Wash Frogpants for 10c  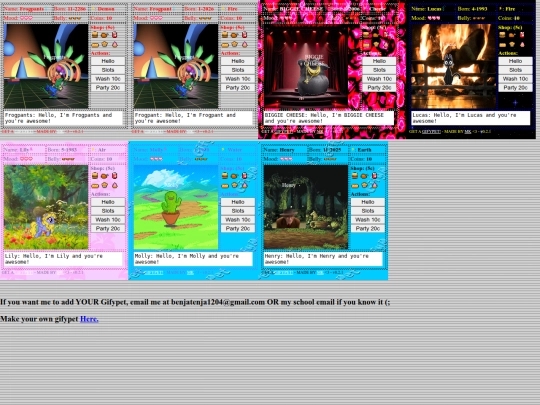click(108, 79)
